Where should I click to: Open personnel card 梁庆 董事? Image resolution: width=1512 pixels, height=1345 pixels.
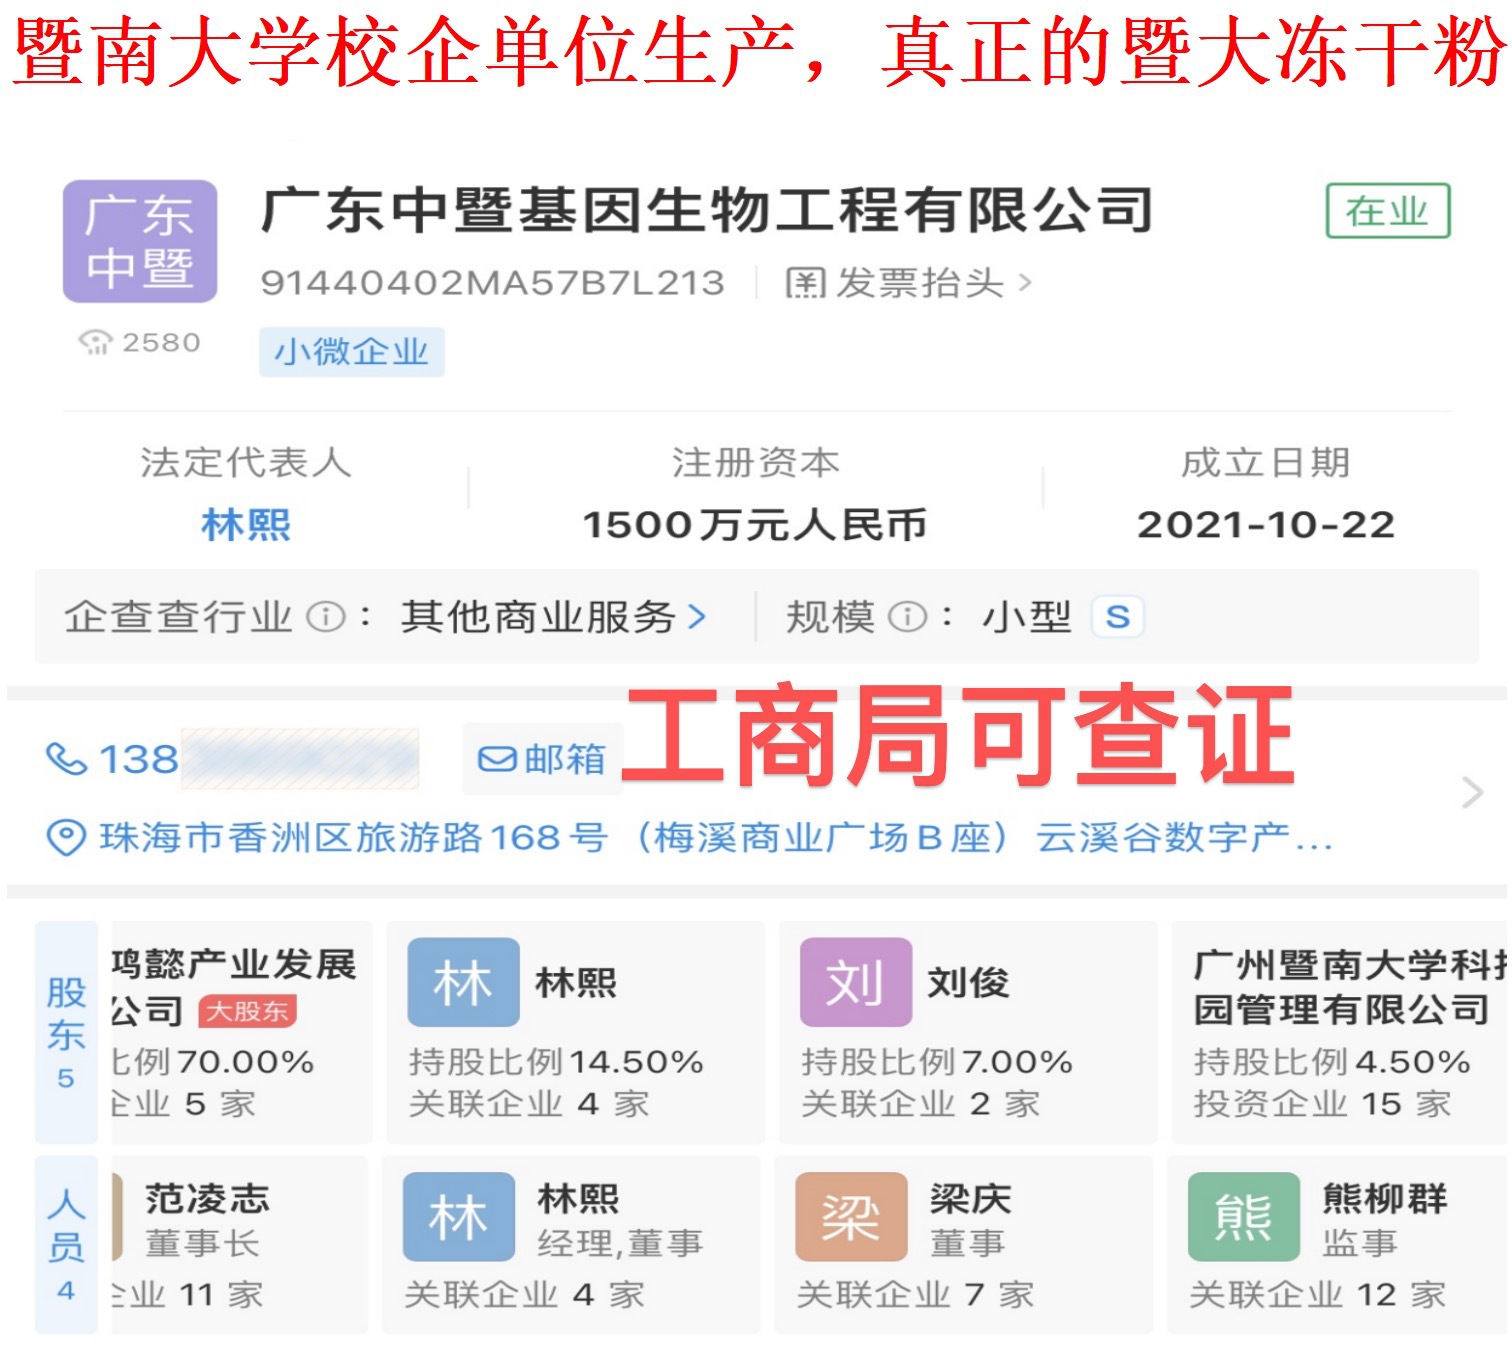(964, 1245)
